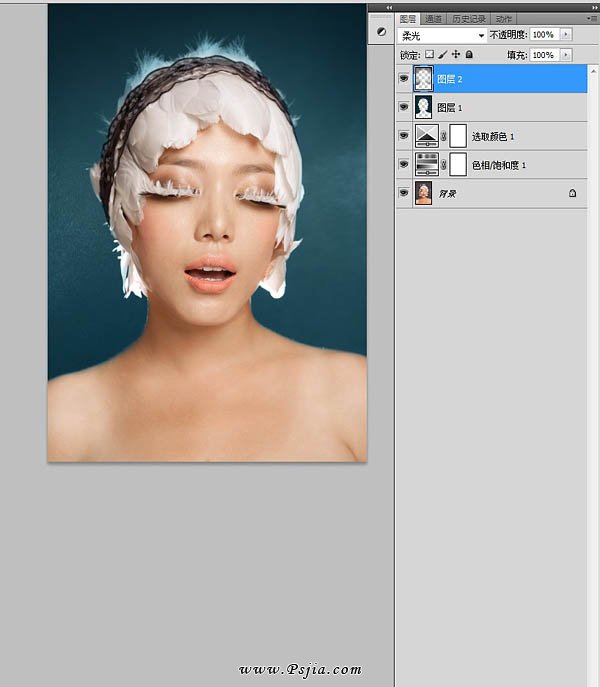Screen dimensions: 600x687
Task: Click the layer mask link icon on 选取颜色 1
Action: 444,135
